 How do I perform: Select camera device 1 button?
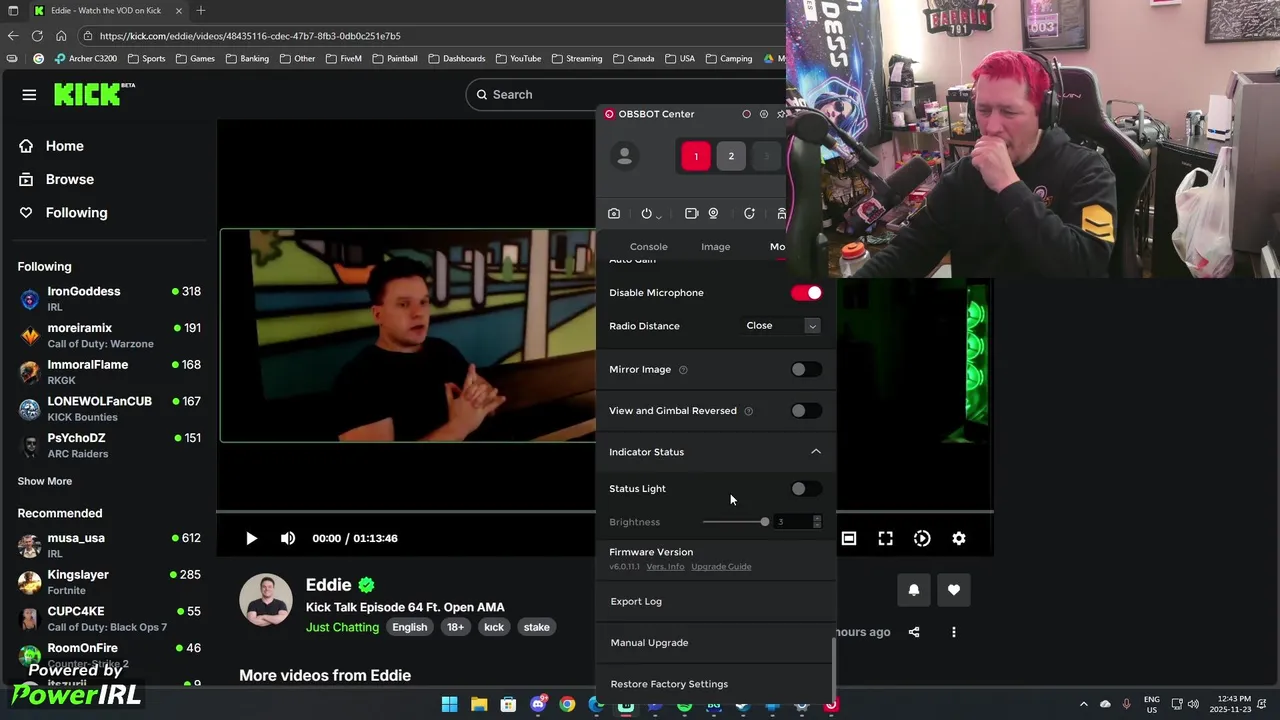[696, 156]
